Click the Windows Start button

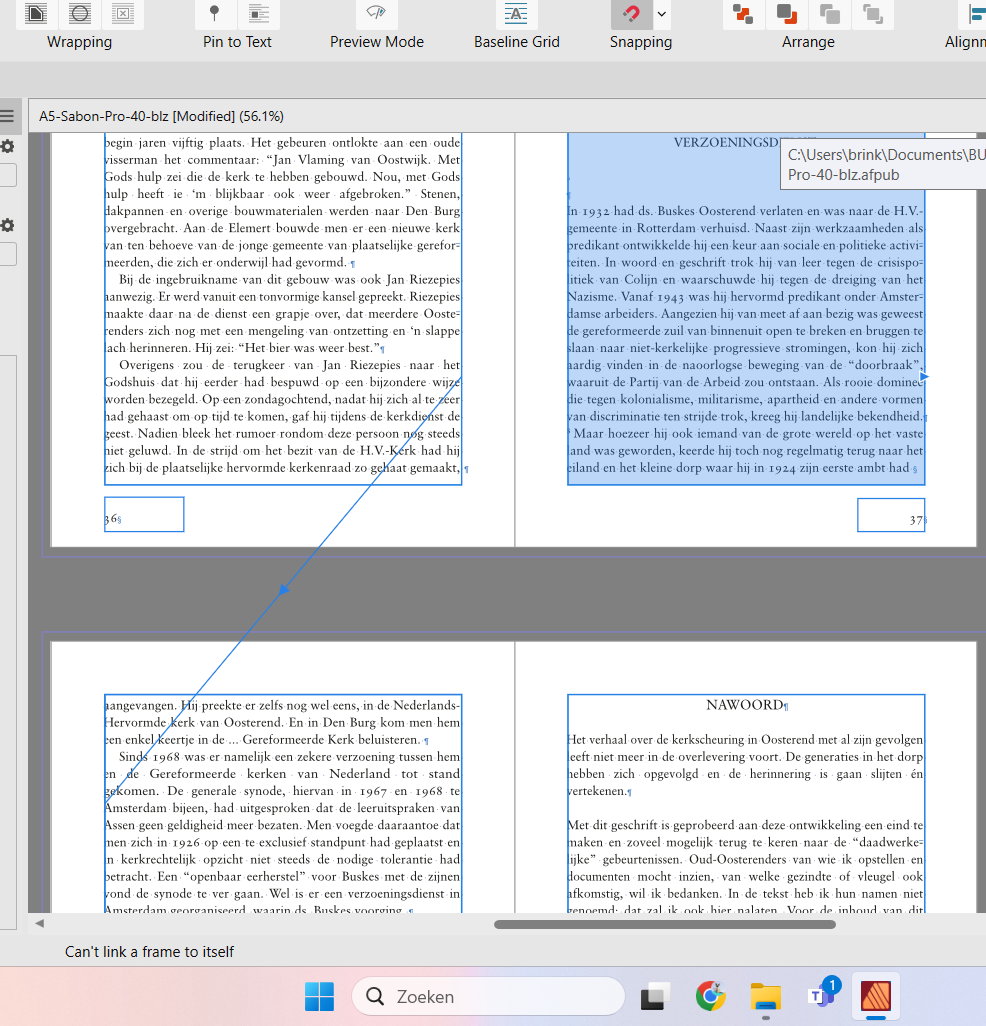[319, 996]
